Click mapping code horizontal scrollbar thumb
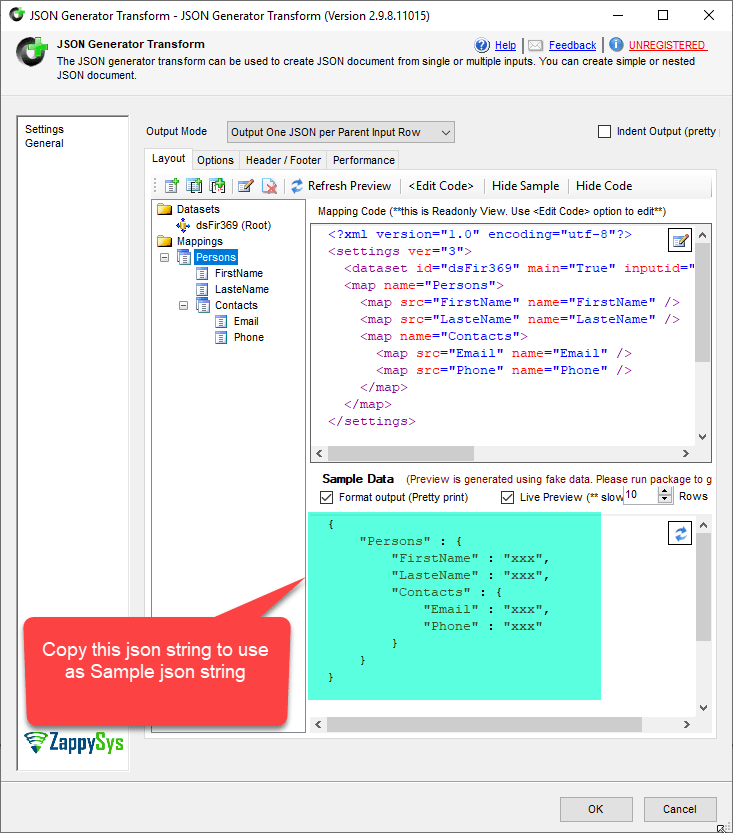 coord(401,454)
